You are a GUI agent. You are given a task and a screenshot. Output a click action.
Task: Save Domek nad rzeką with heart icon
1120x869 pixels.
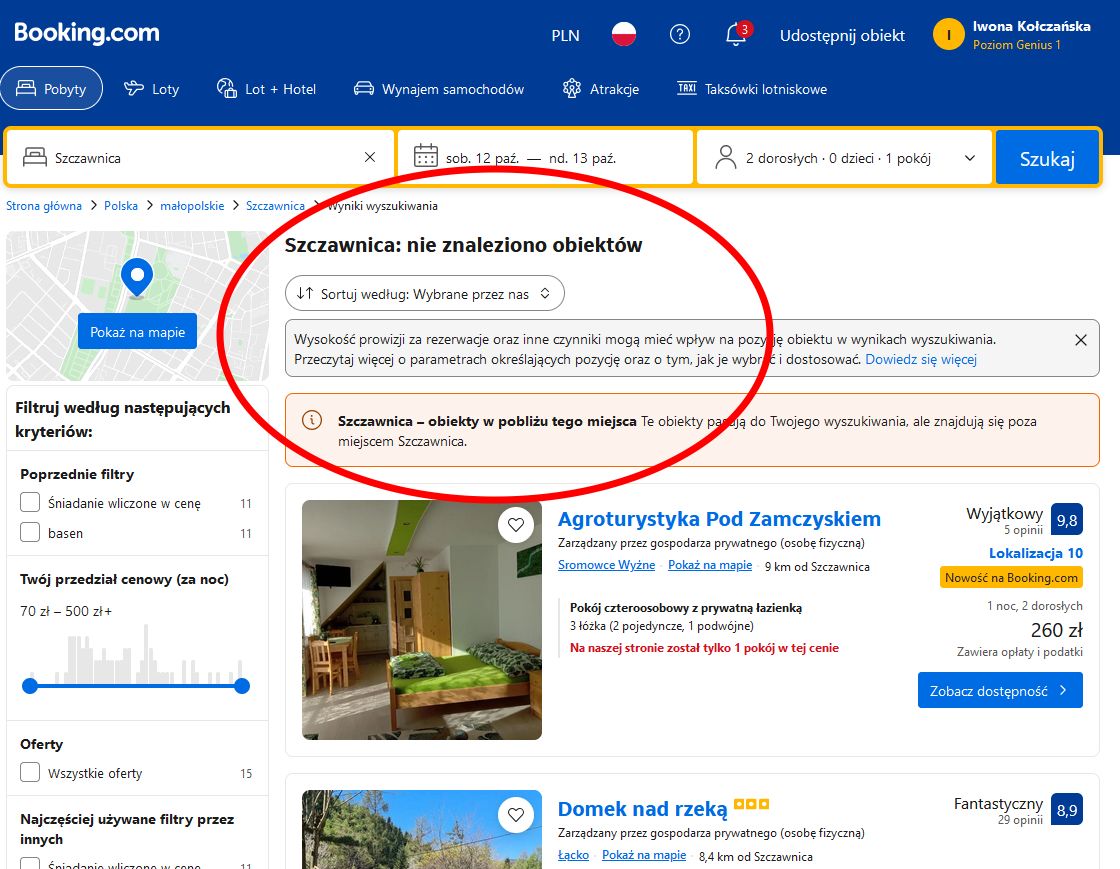point(516,815)
